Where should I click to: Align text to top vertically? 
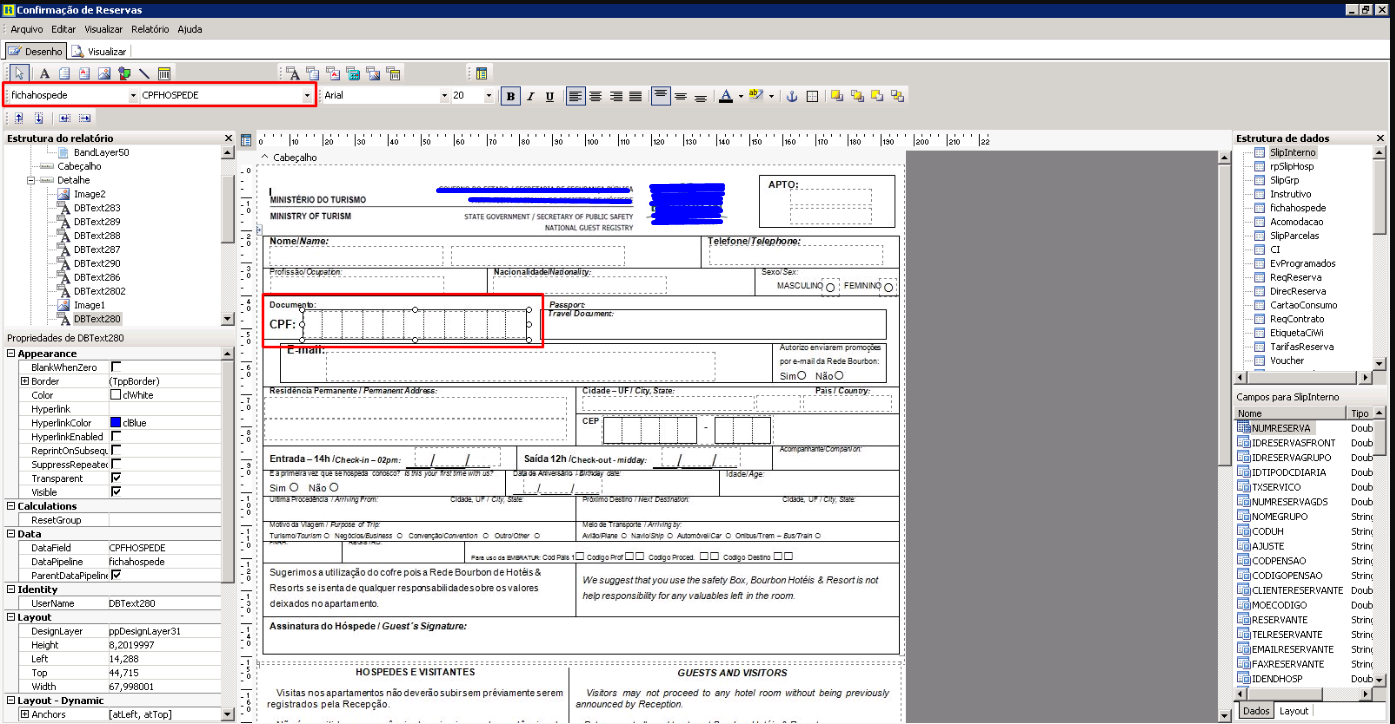pos(660,96)
